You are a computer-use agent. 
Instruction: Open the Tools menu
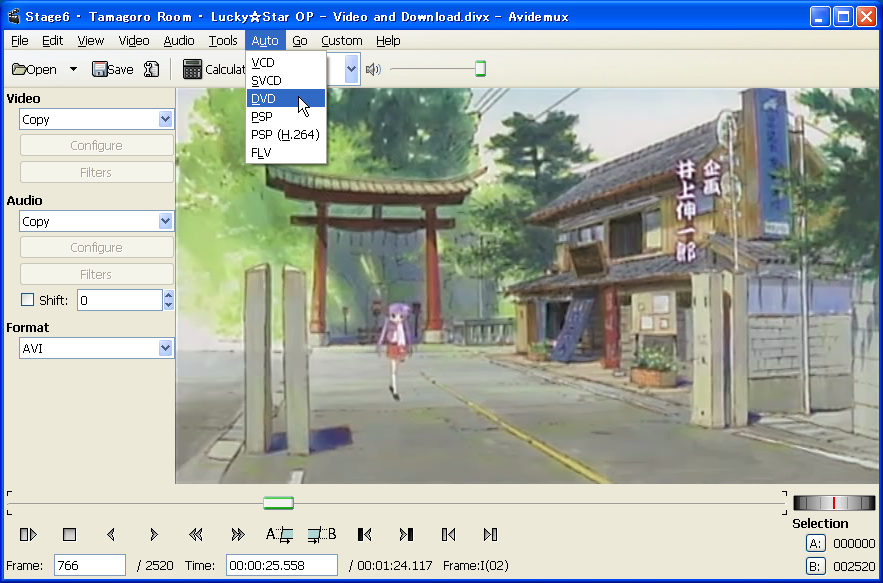(x=223, y=41)
